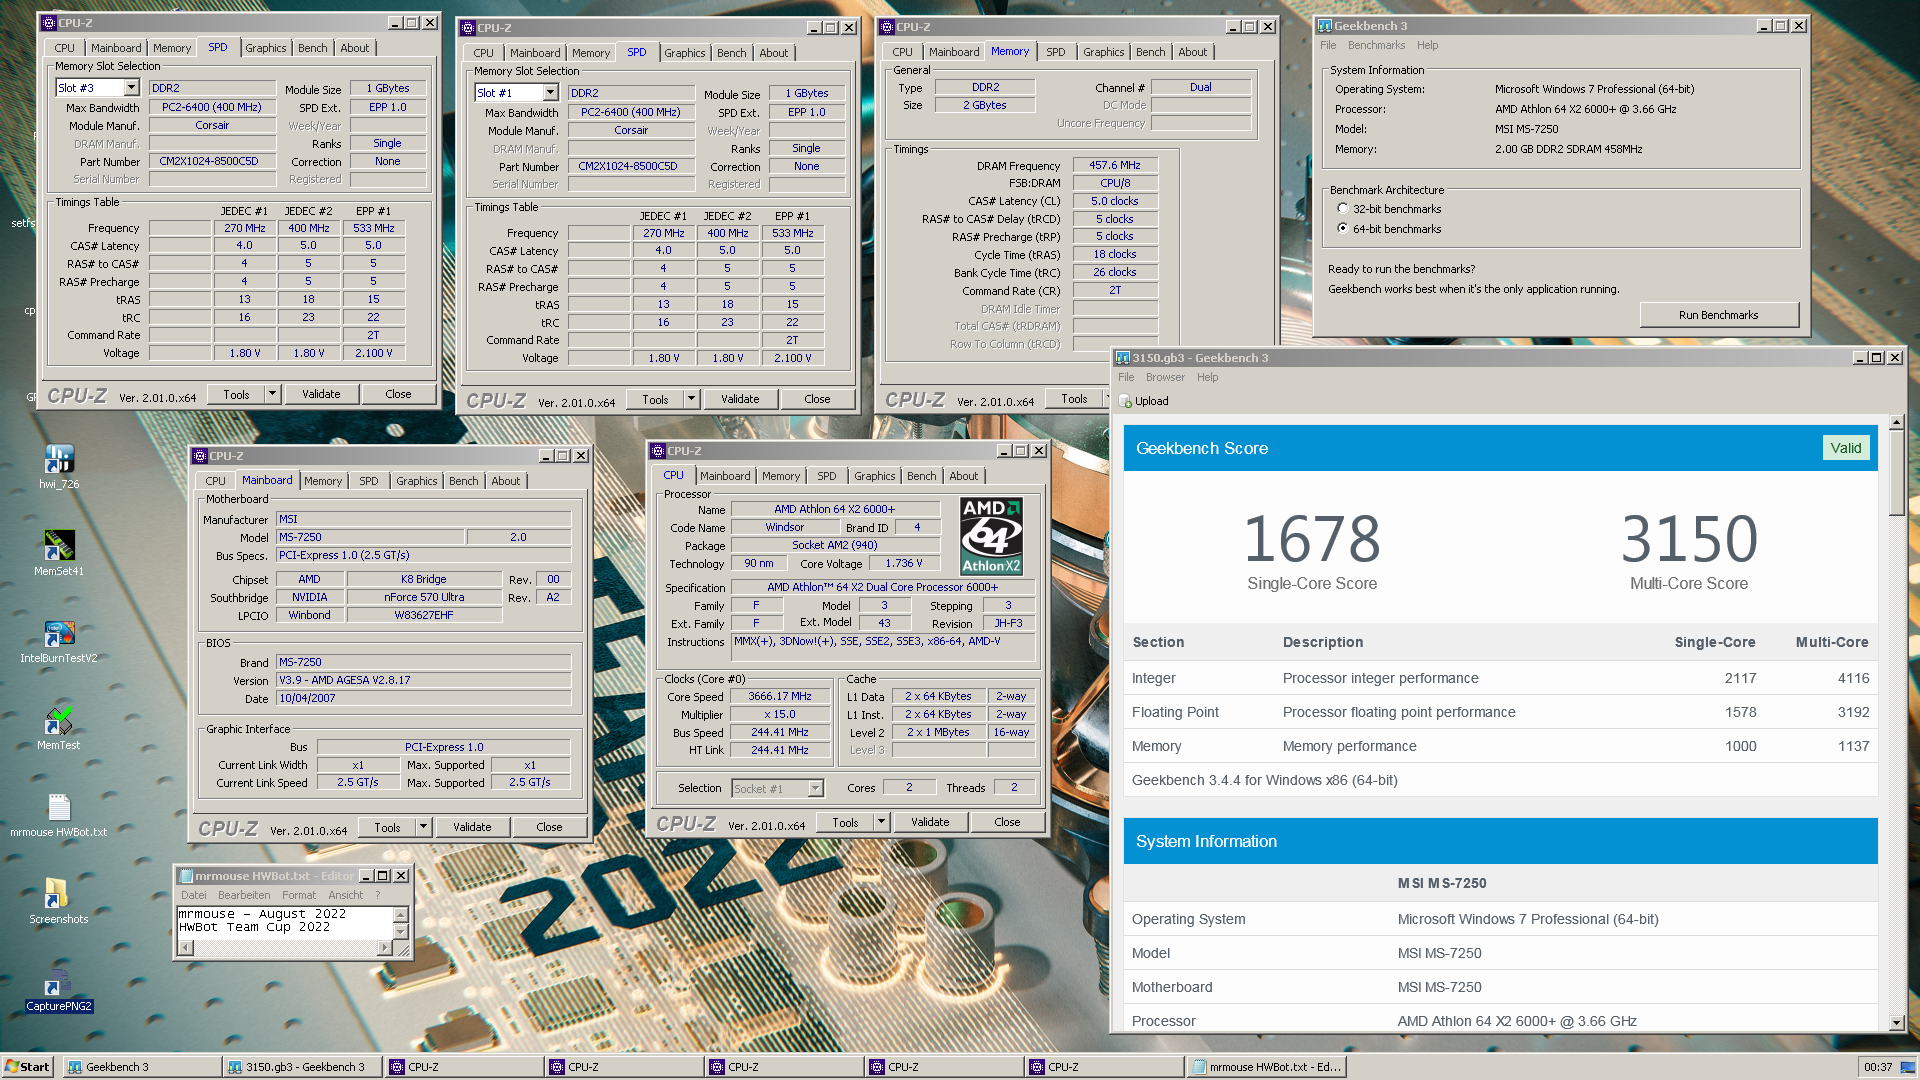Click inside the text editor content area
The height and width of the screenshot is (1080, 1920).
[x=284, y=921]
